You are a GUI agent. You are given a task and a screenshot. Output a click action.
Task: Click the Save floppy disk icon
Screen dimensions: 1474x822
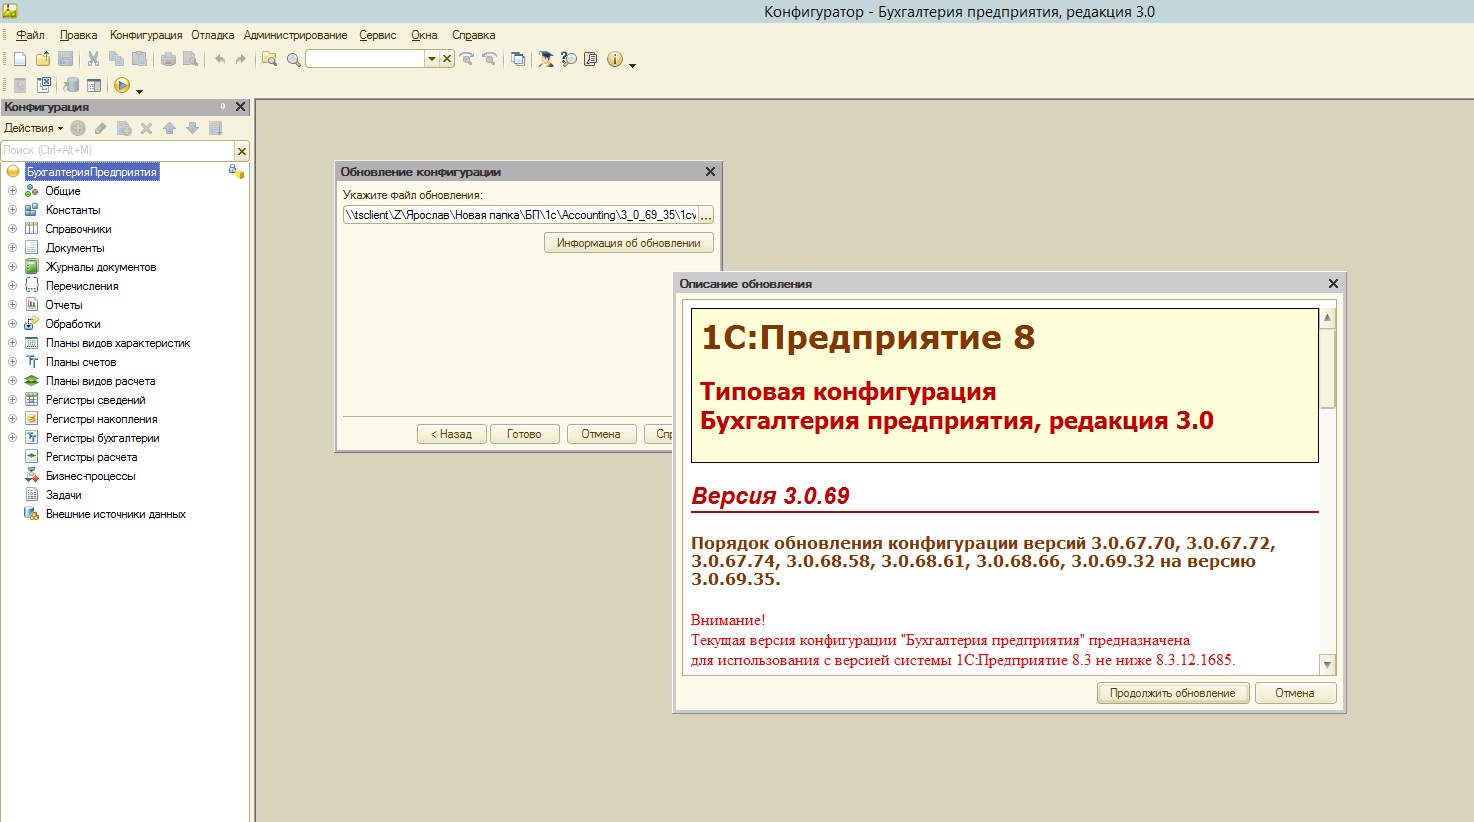[x=66, y=59]
